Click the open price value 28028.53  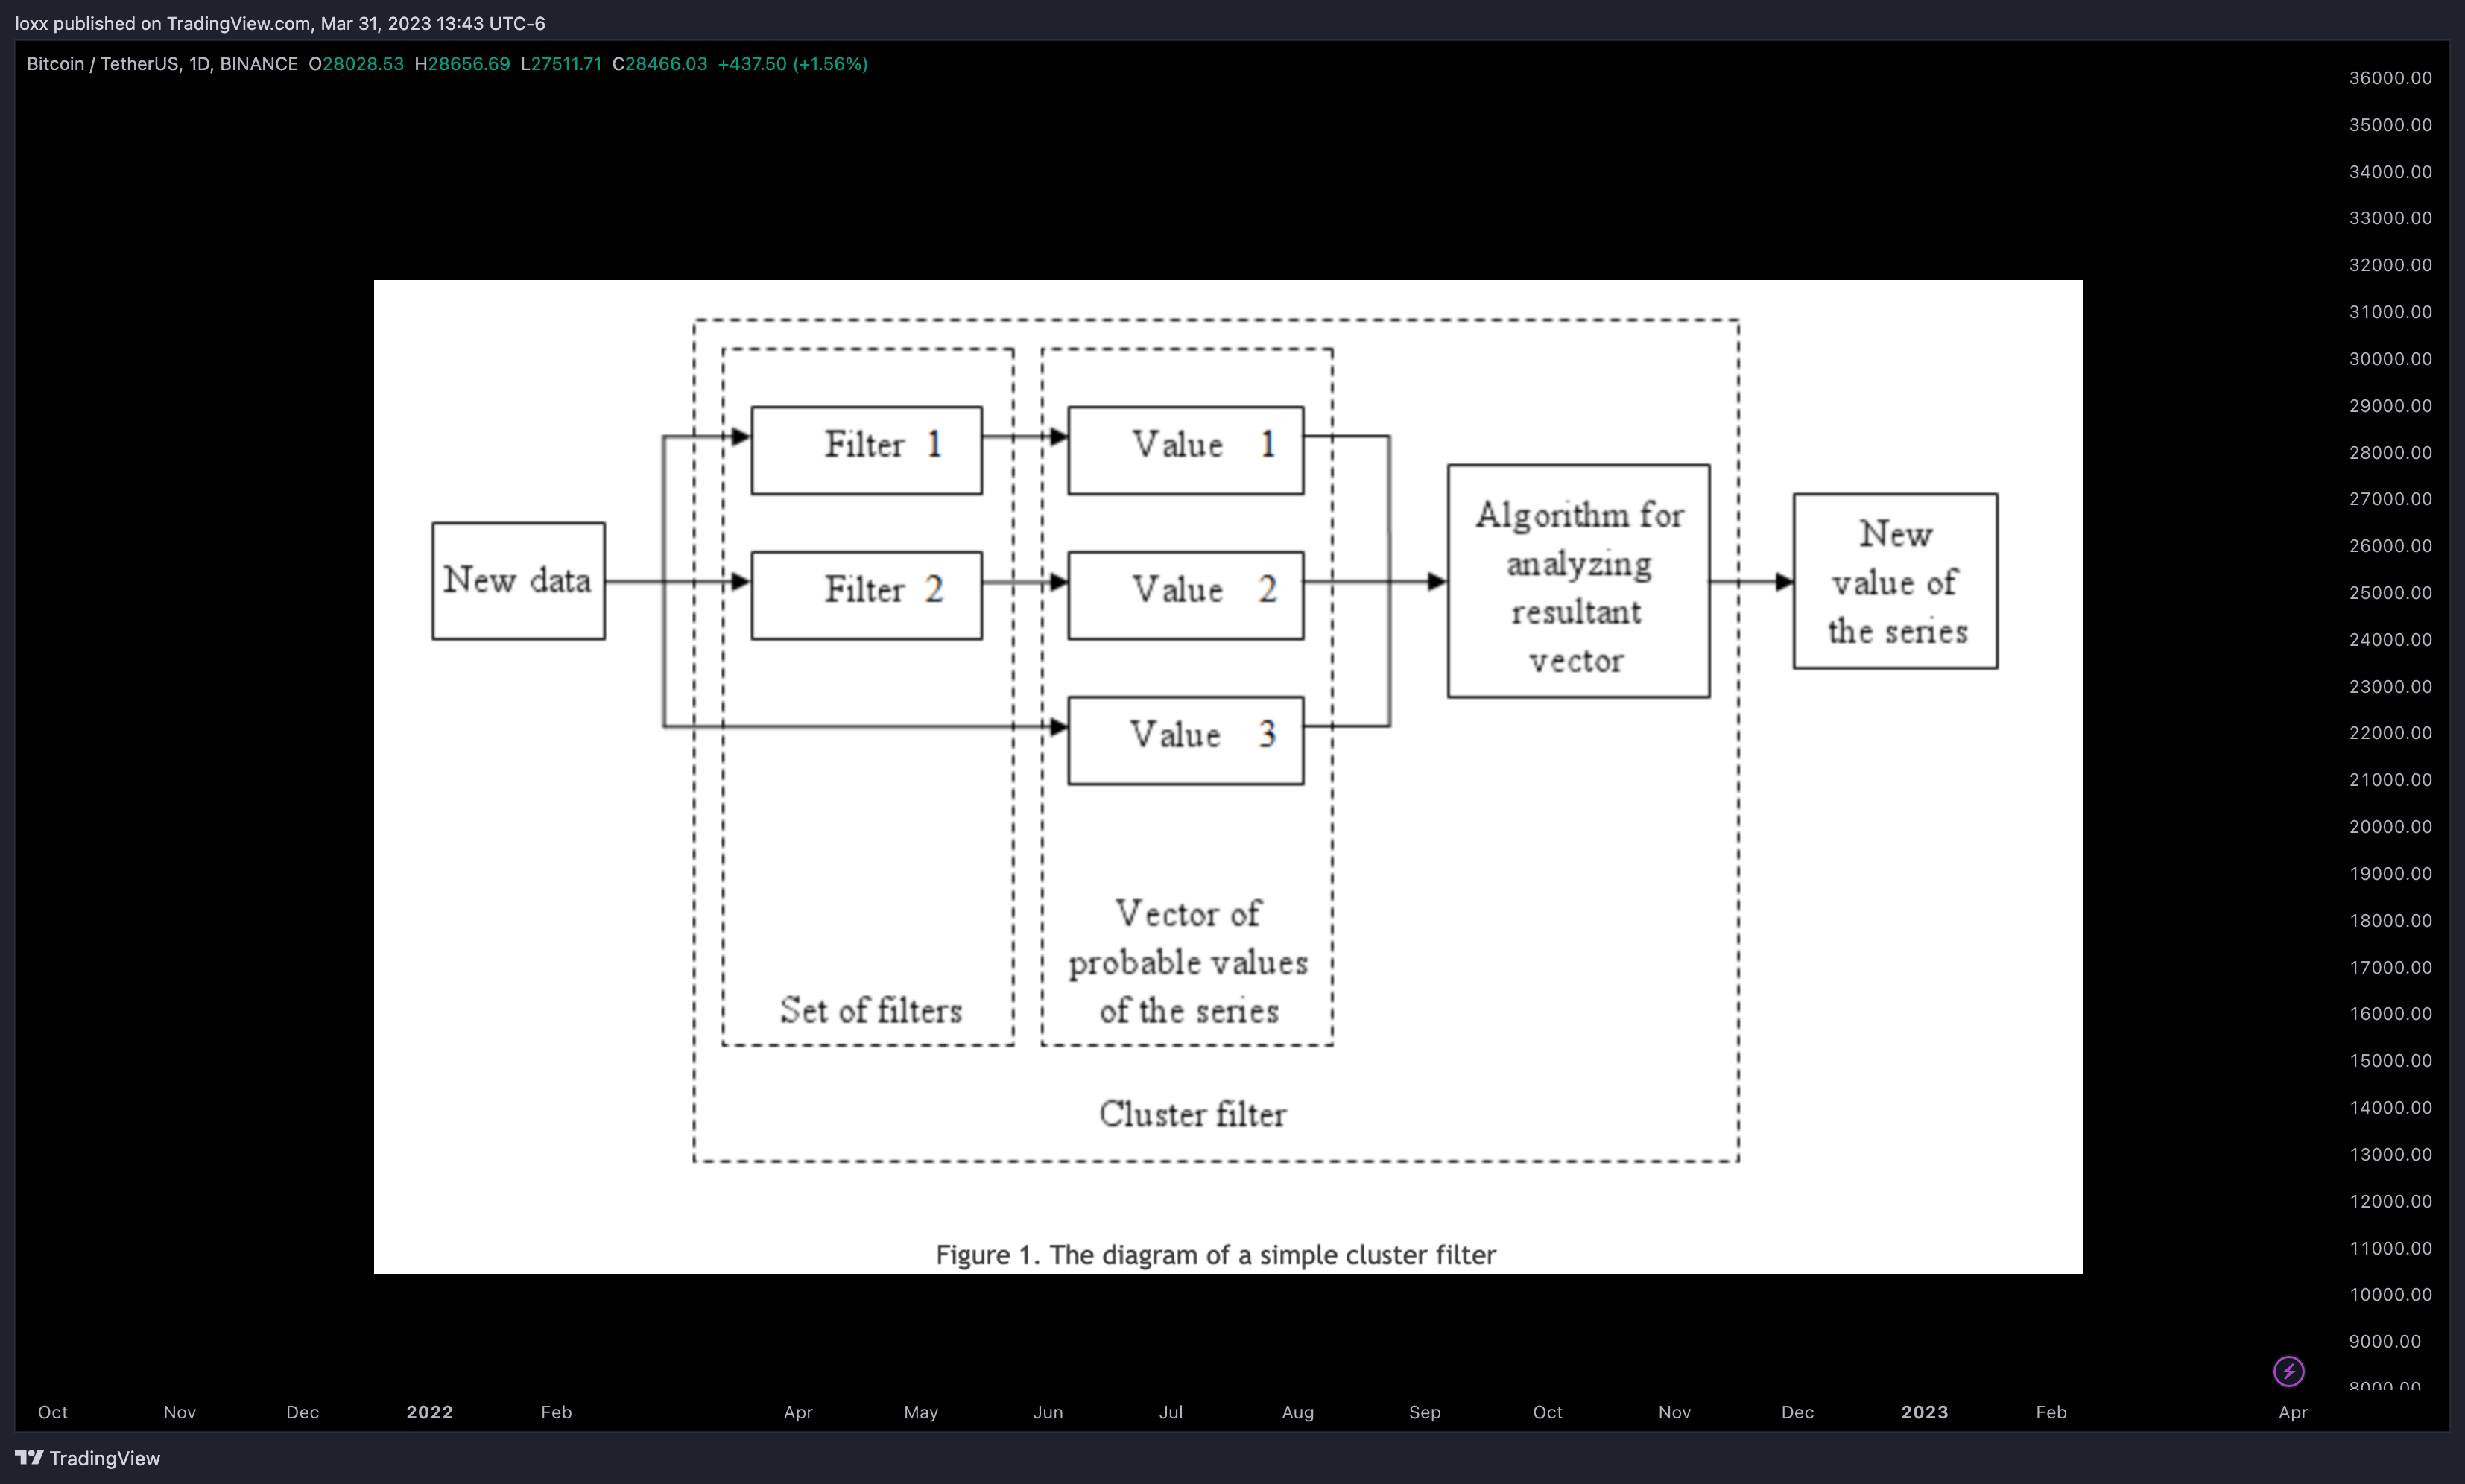(363, 64)
